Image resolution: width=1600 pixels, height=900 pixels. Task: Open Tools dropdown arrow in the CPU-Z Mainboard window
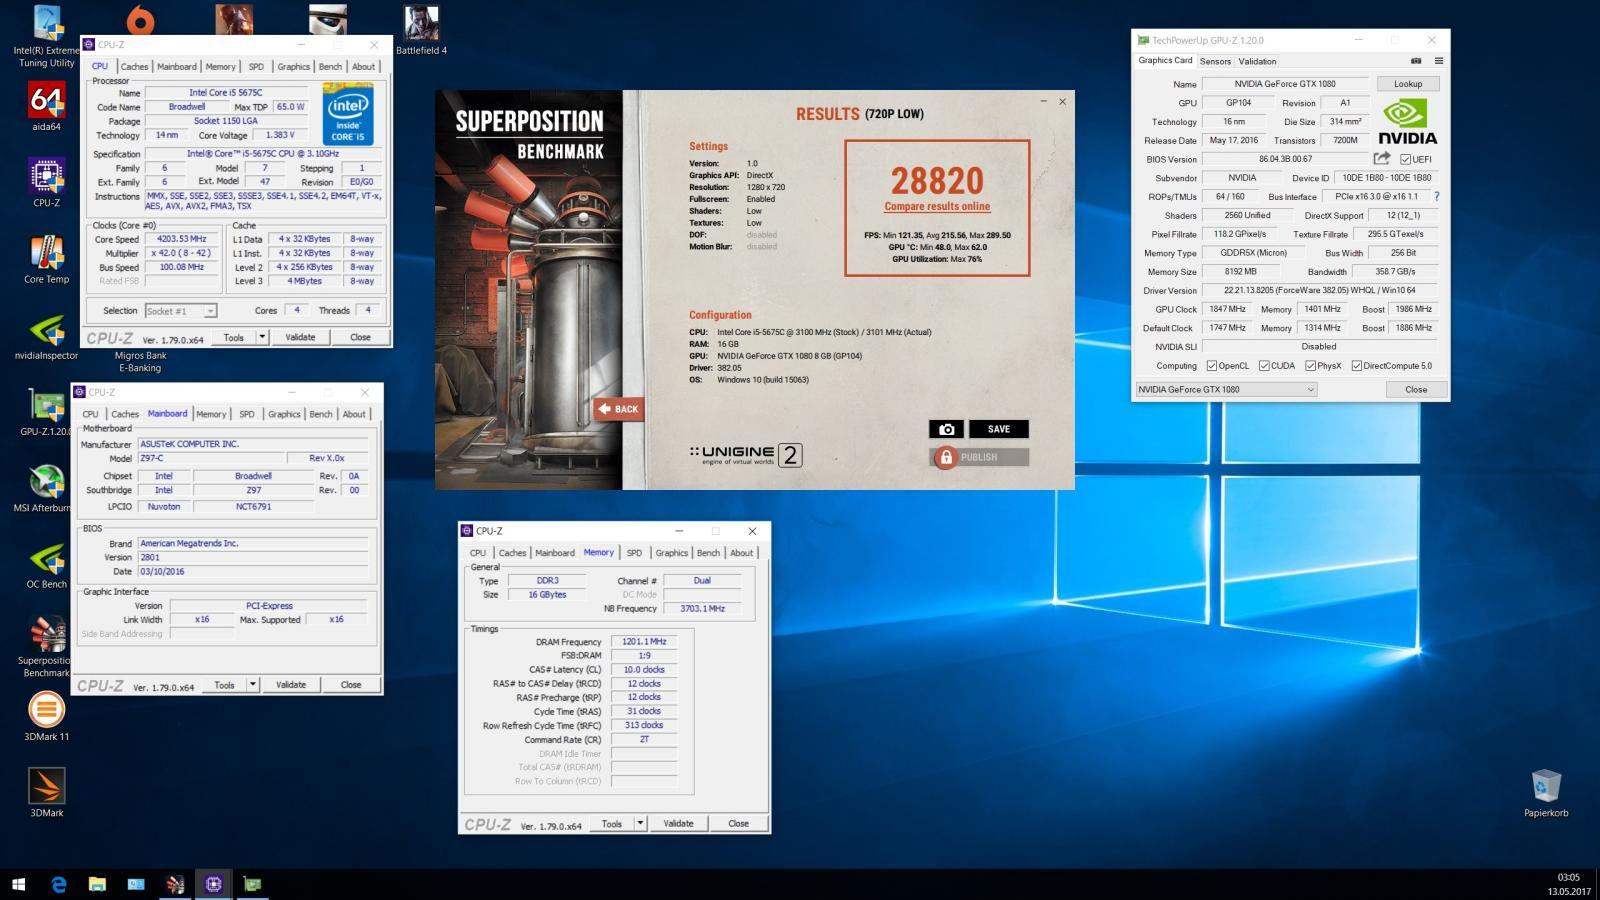coord(253,685)
